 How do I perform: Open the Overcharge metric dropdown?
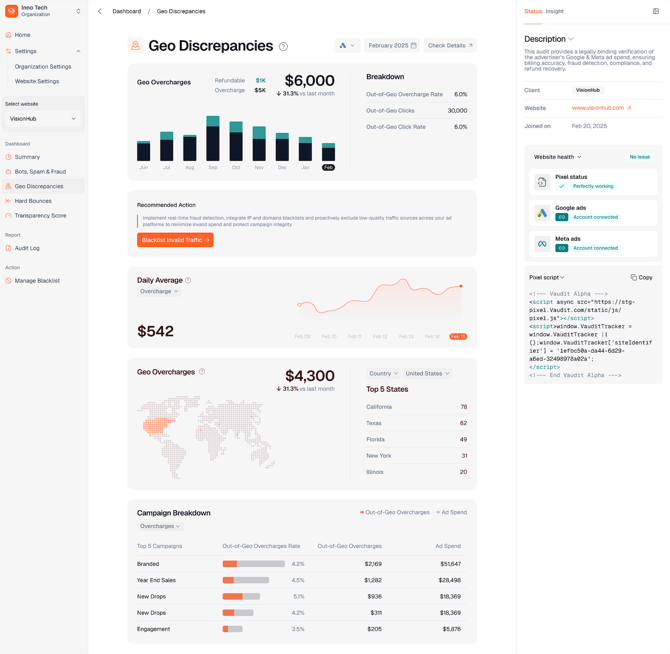click(159, 291)
